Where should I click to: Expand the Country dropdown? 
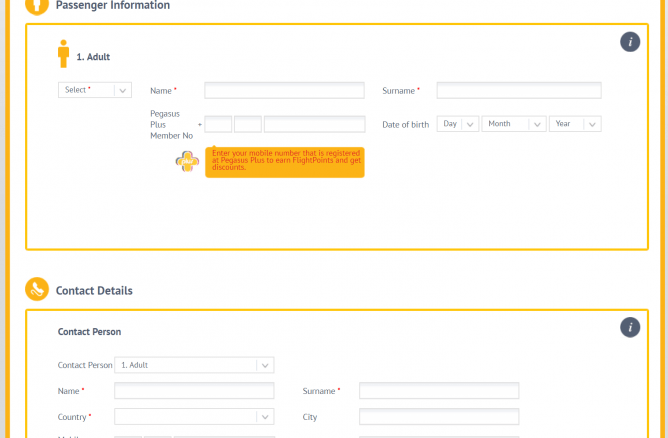tap(194, 416)
